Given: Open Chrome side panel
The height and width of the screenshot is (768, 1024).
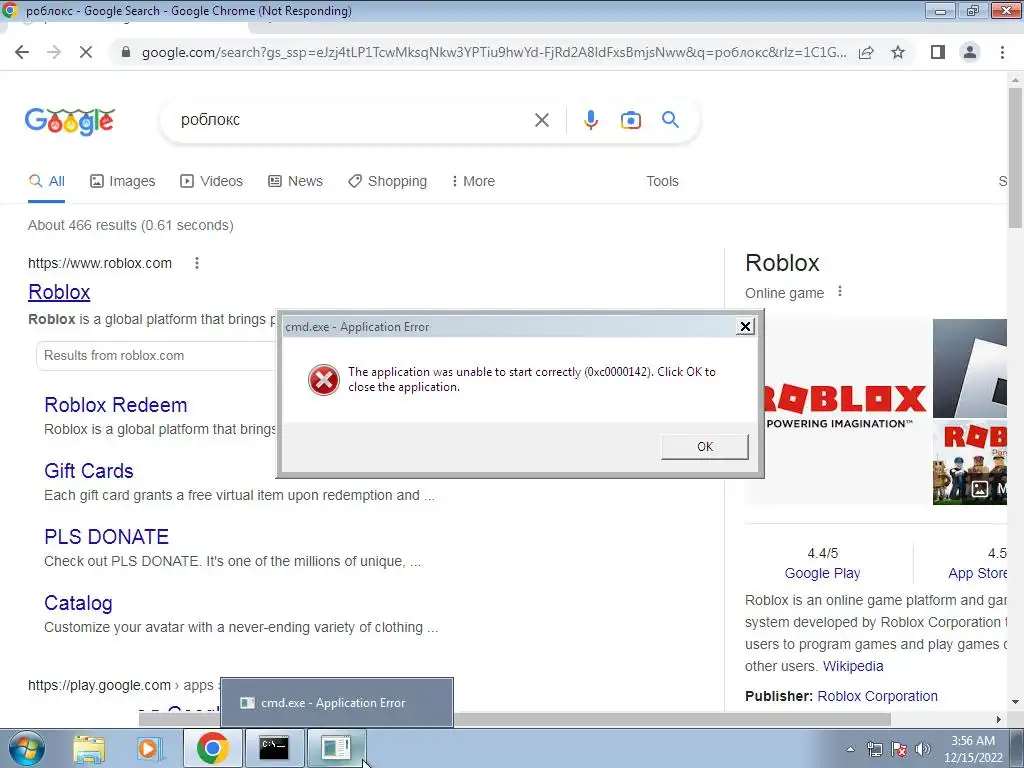Looking at the screenshot, I should pos(938,52).
